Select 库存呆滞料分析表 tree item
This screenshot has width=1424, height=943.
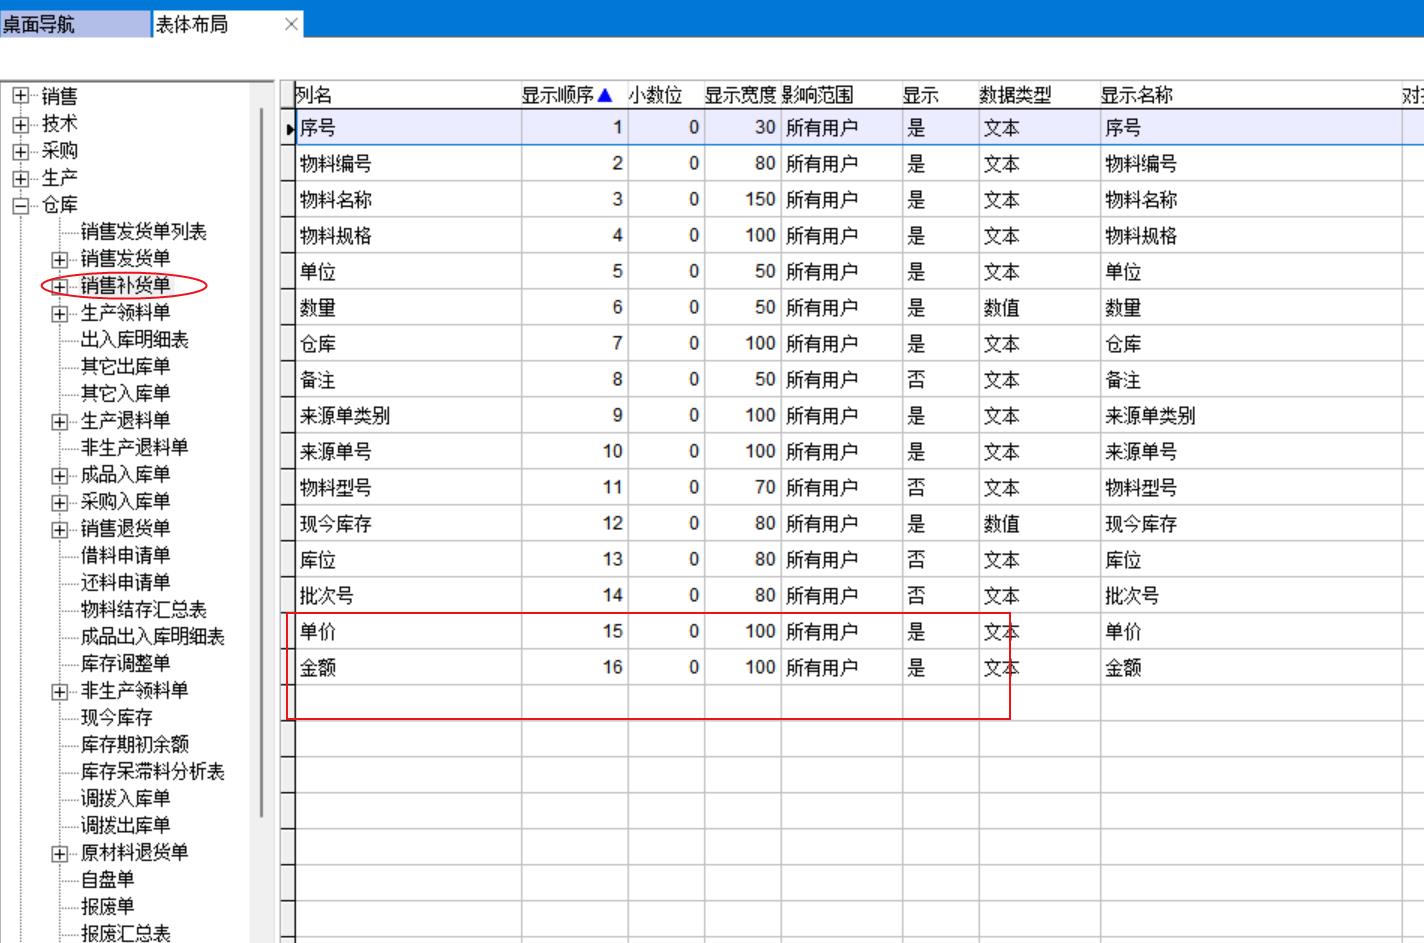click(152, 772)
